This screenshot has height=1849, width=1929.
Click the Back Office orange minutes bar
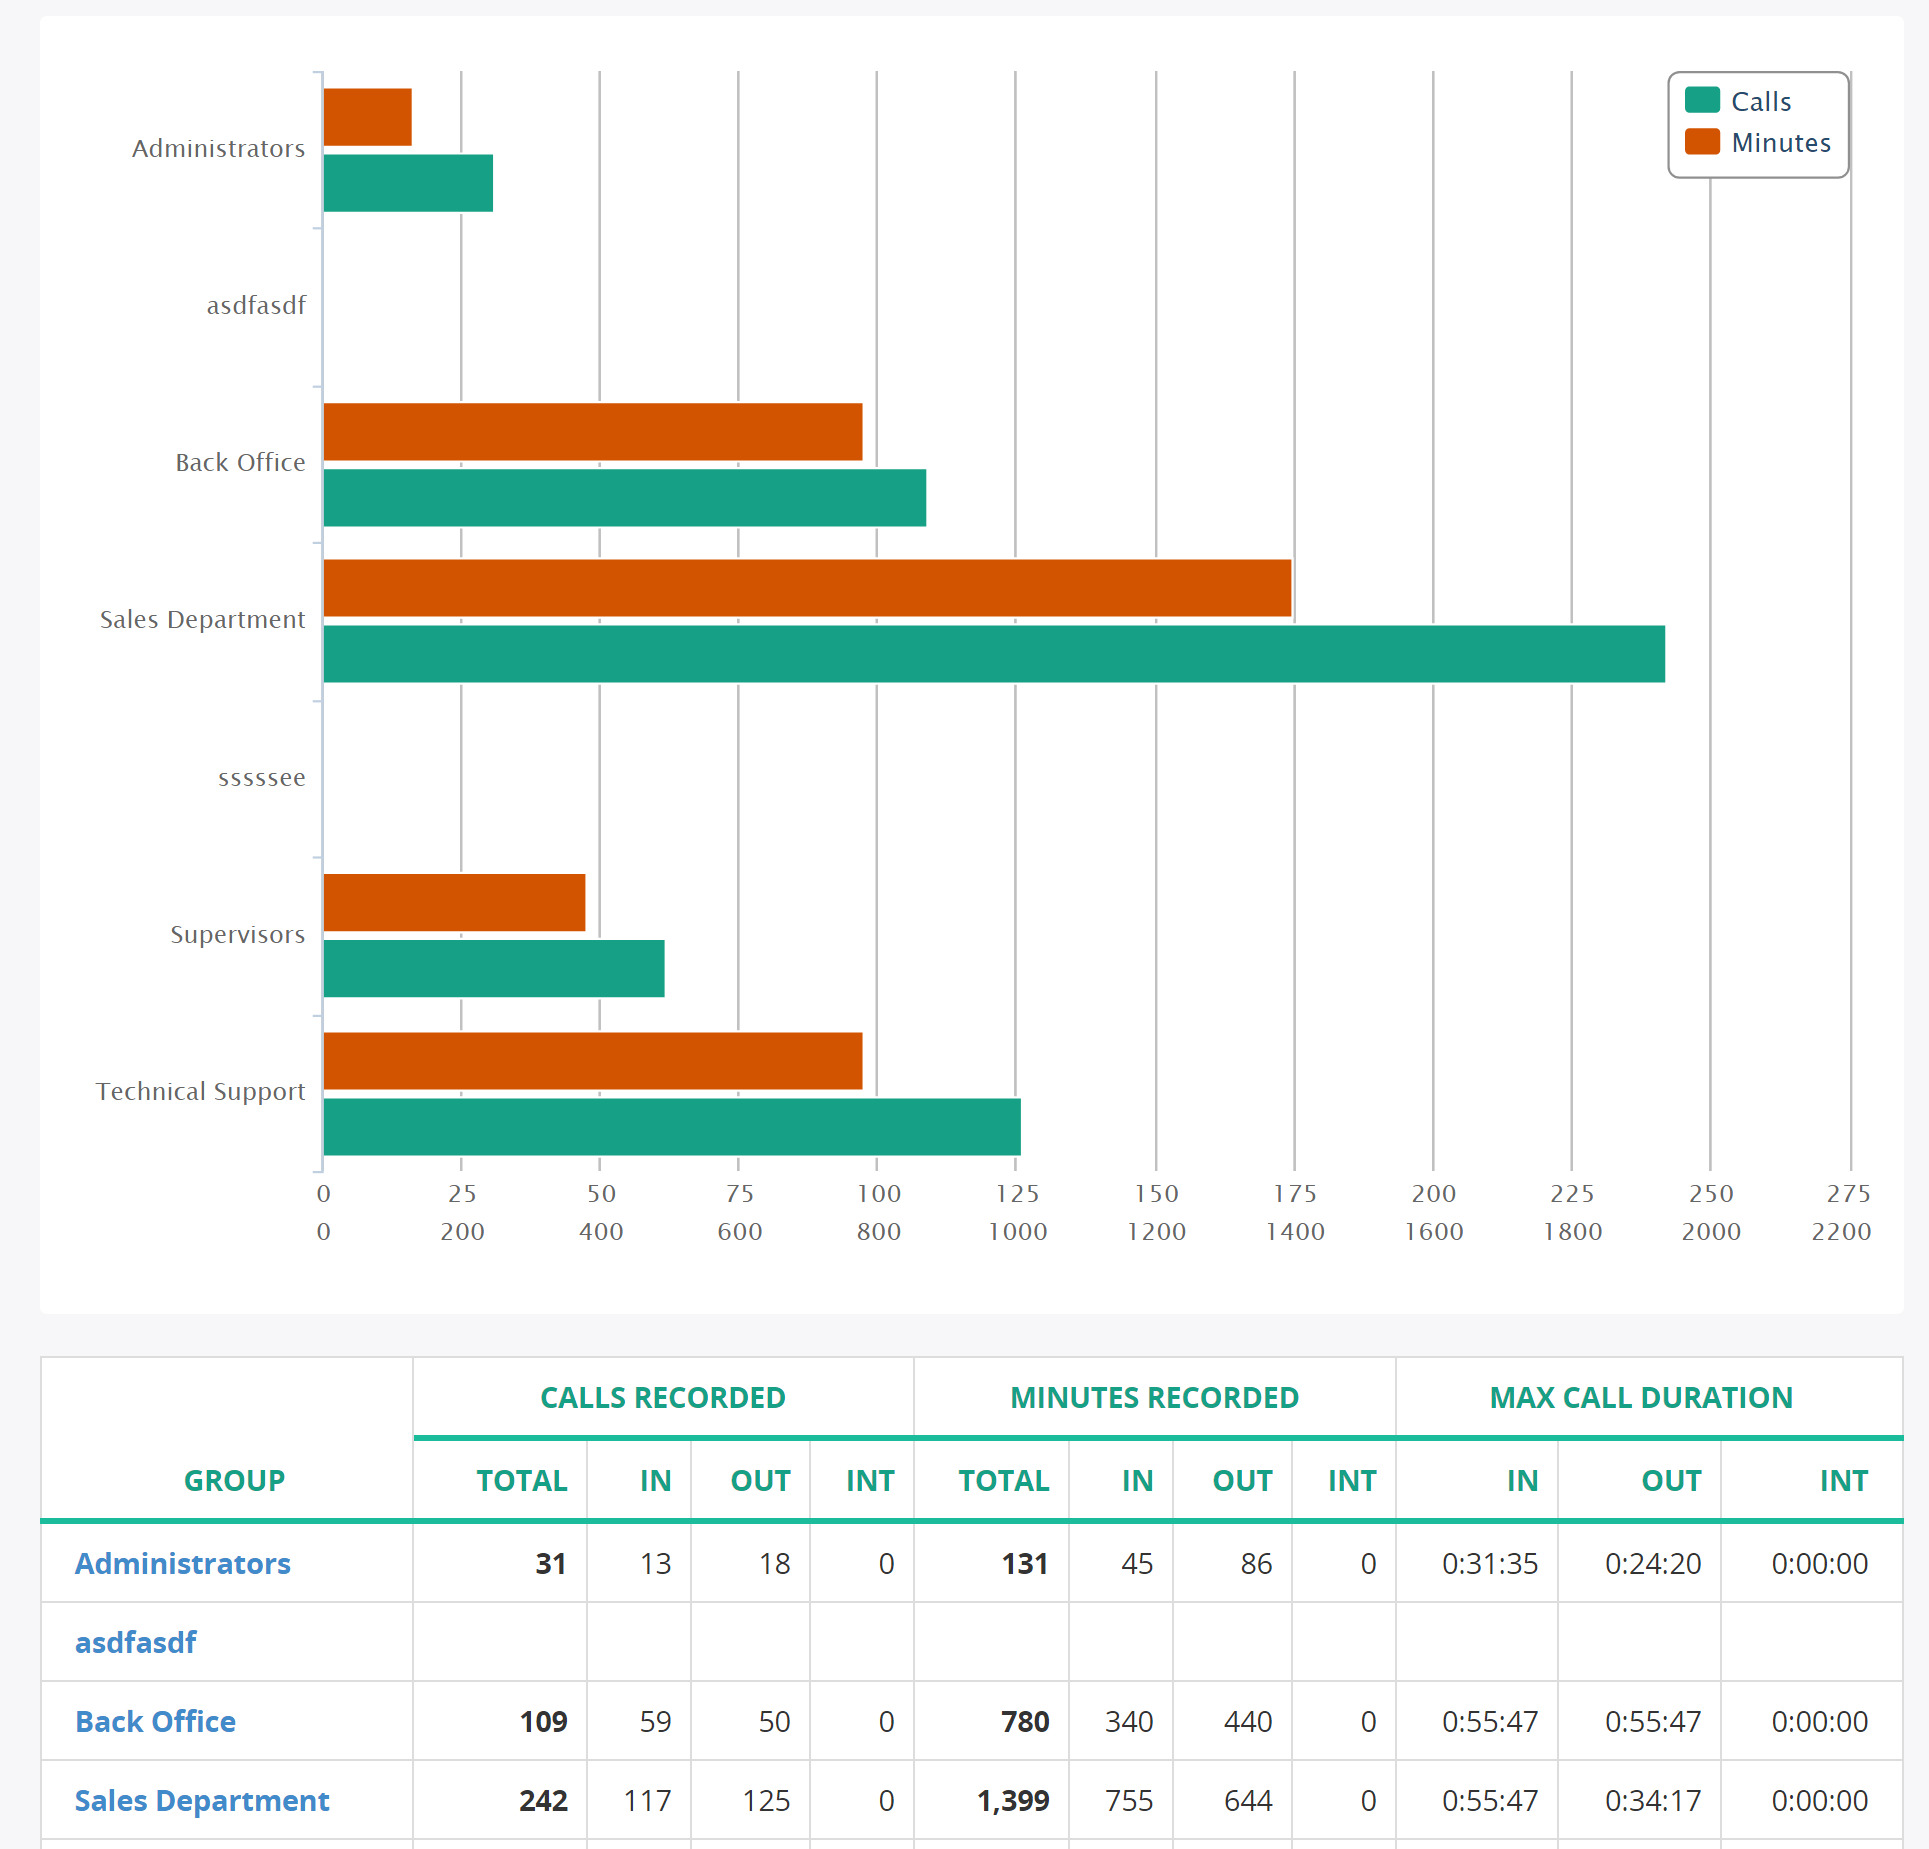593,432
